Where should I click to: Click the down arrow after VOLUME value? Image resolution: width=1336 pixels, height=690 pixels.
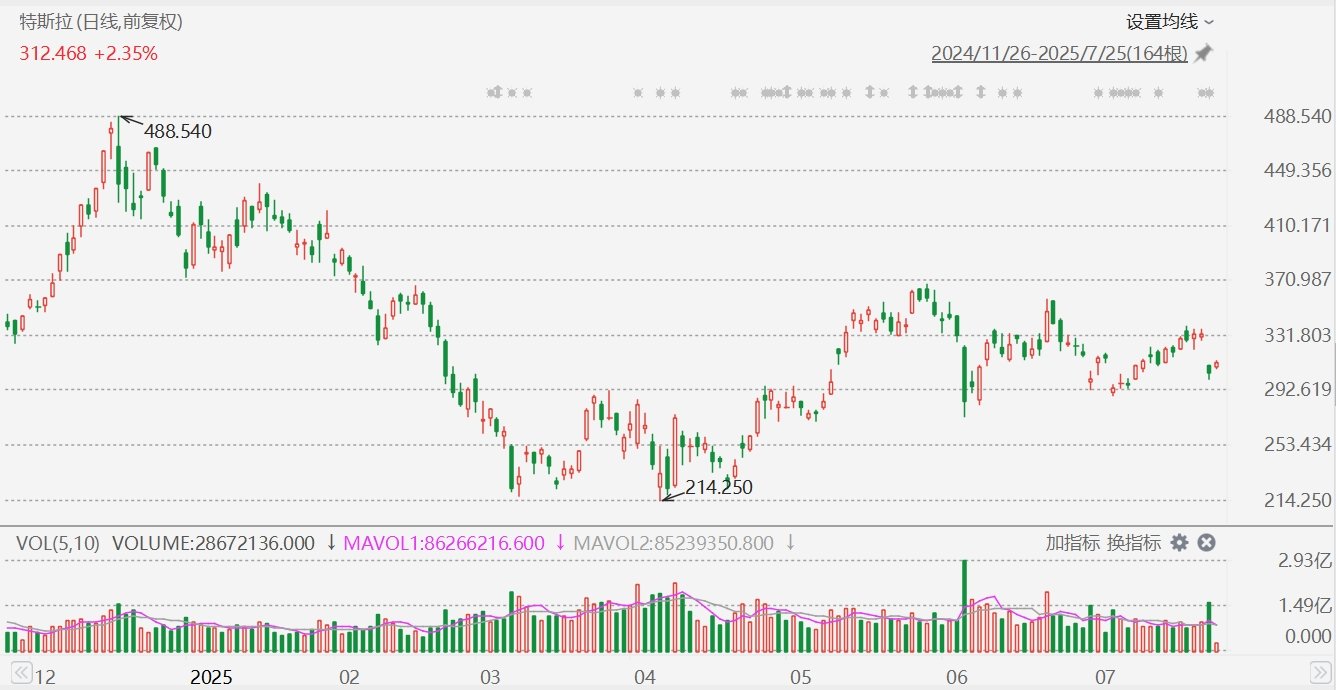click(x=332, y=543)
